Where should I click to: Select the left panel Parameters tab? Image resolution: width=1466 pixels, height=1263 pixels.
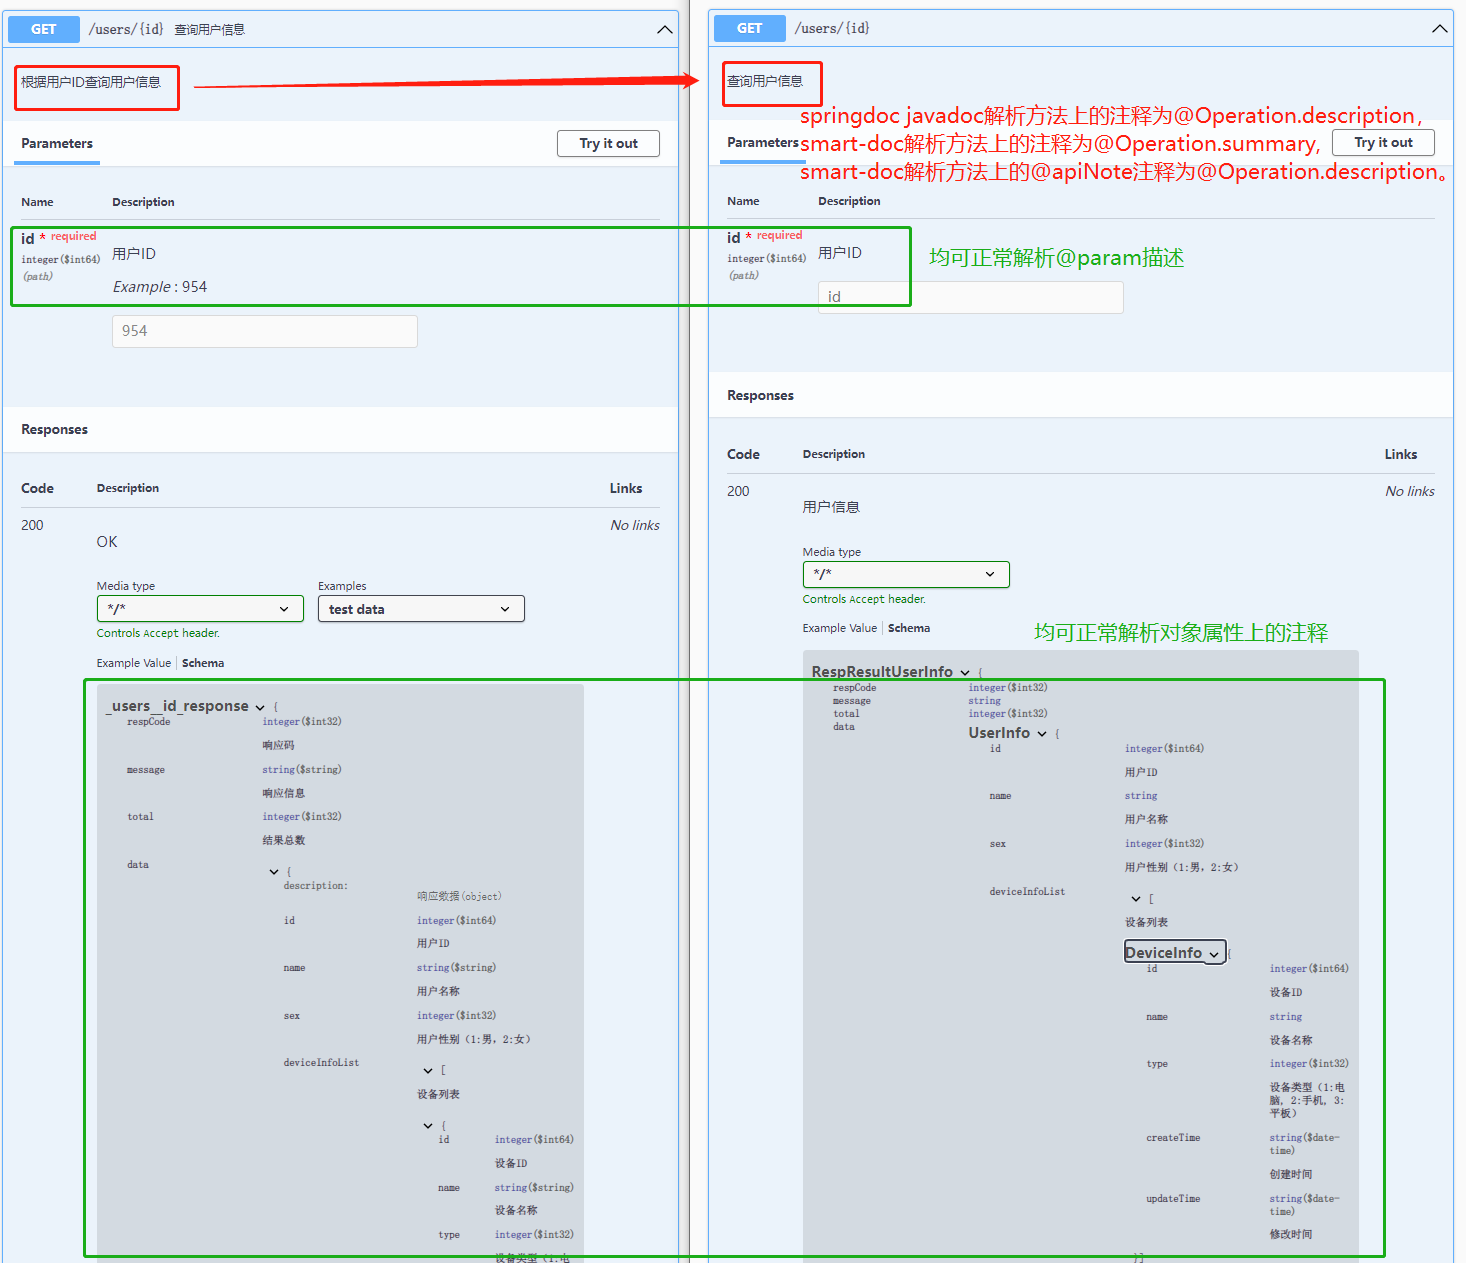click(57, 144)
